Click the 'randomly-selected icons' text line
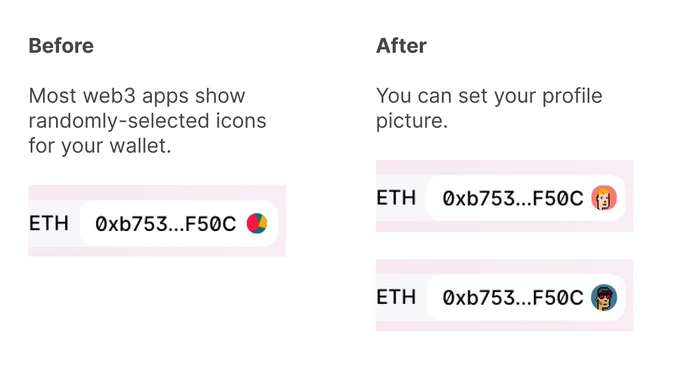Screen dimensions: 680x383 tap(147, 121)
